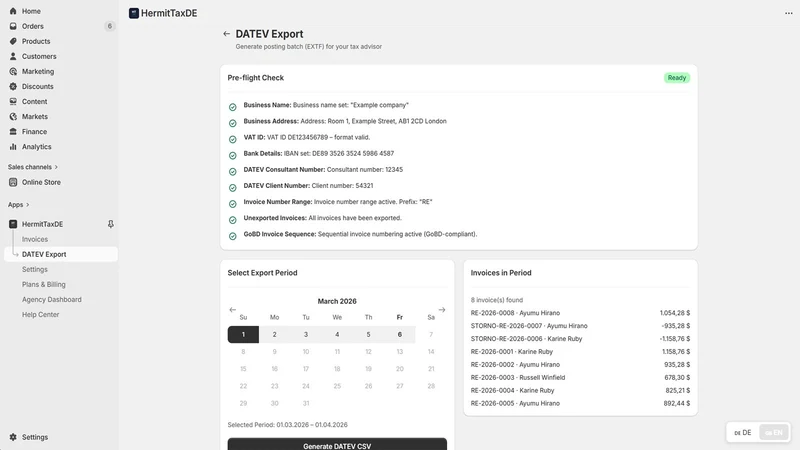Click the HermitTaxDE logo in header
800x450 pixels.
click(134, 13)
